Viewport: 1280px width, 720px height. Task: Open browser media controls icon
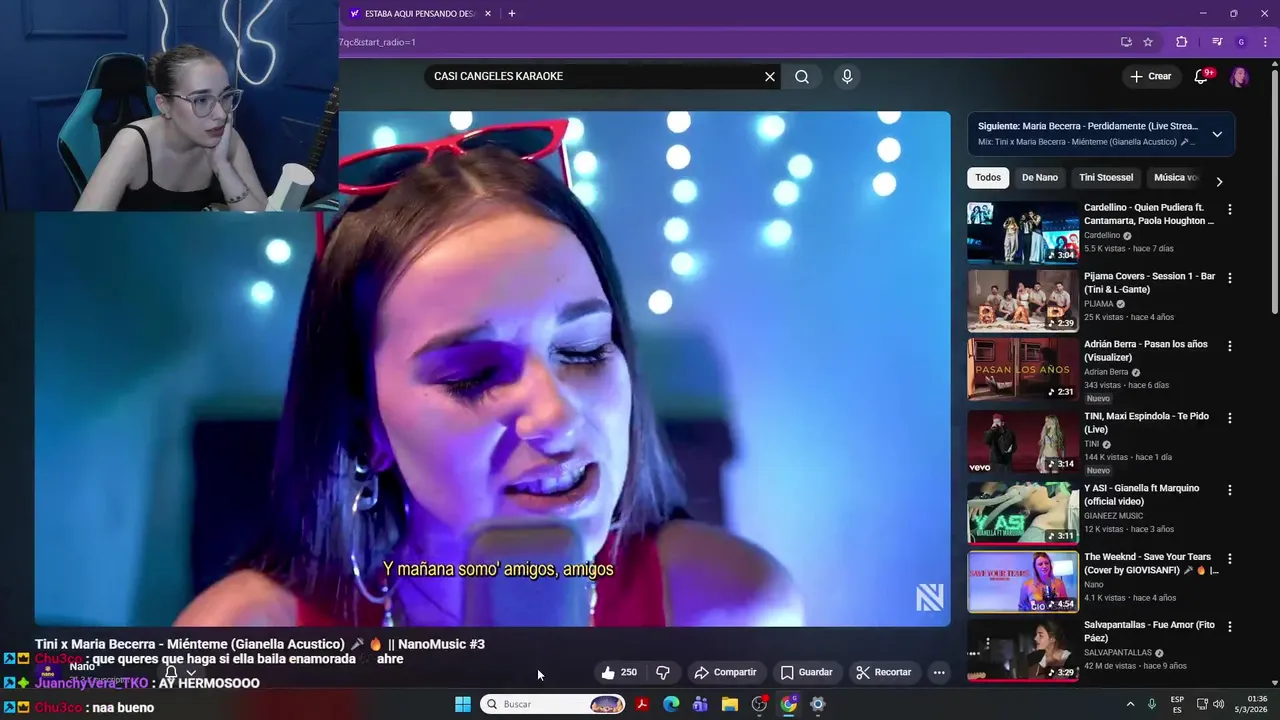point(1217,42)
